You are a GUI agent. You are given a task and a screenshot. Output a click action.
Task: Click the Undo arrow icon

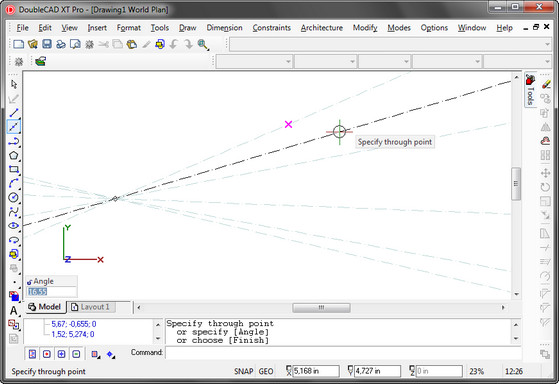pyautogui.click(x=174, y=44)
